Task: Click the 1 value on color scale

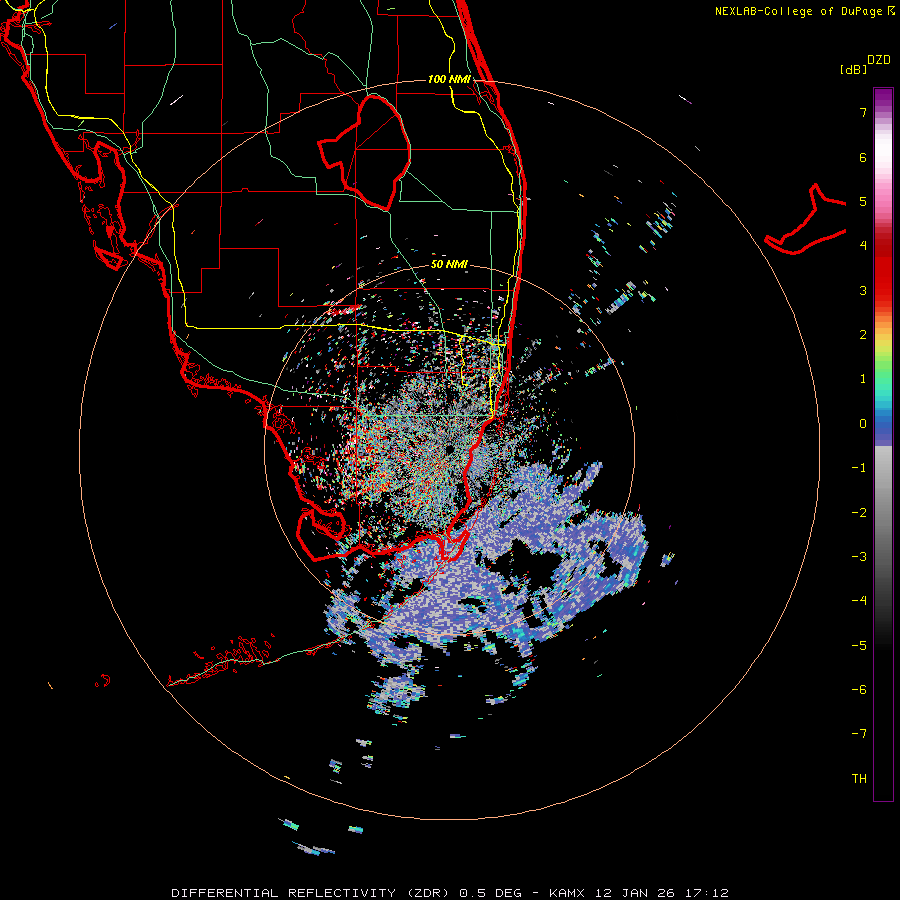Action: 863,379
